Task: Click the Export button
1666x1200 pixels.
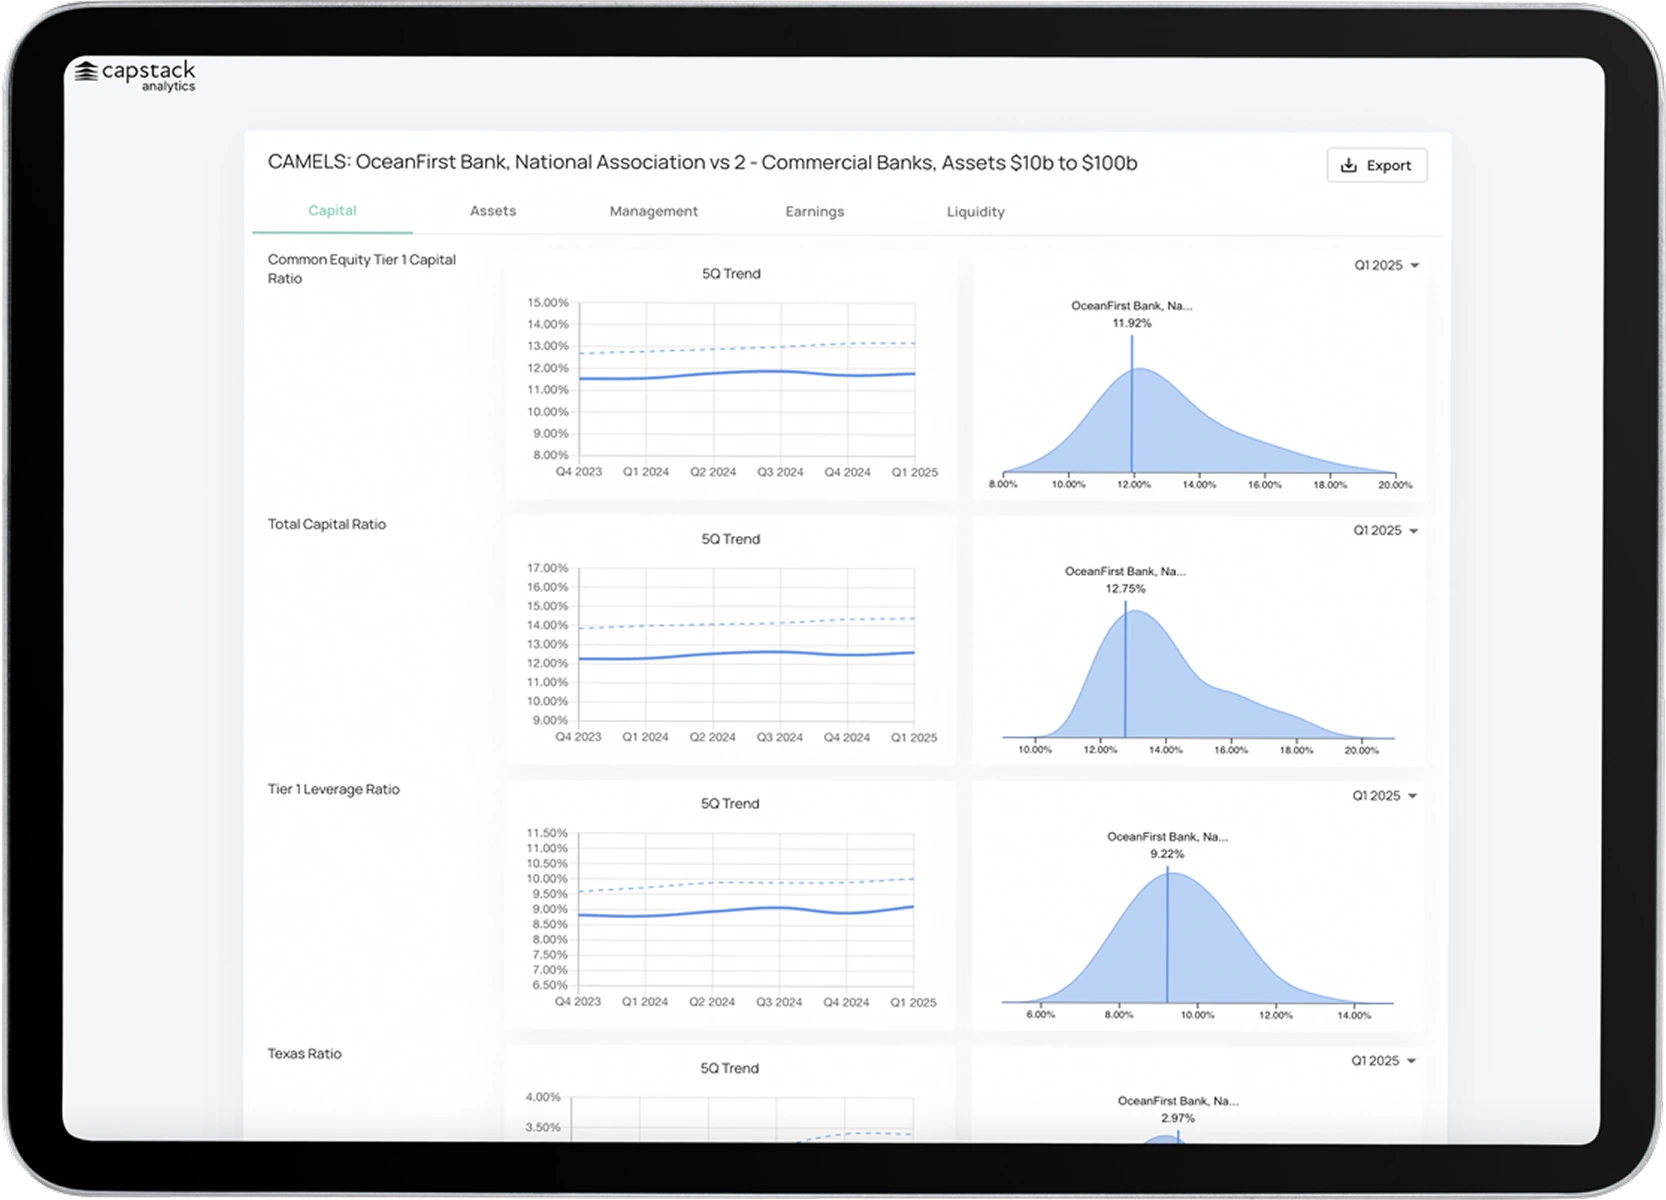Action: [x=1376, y=165]
